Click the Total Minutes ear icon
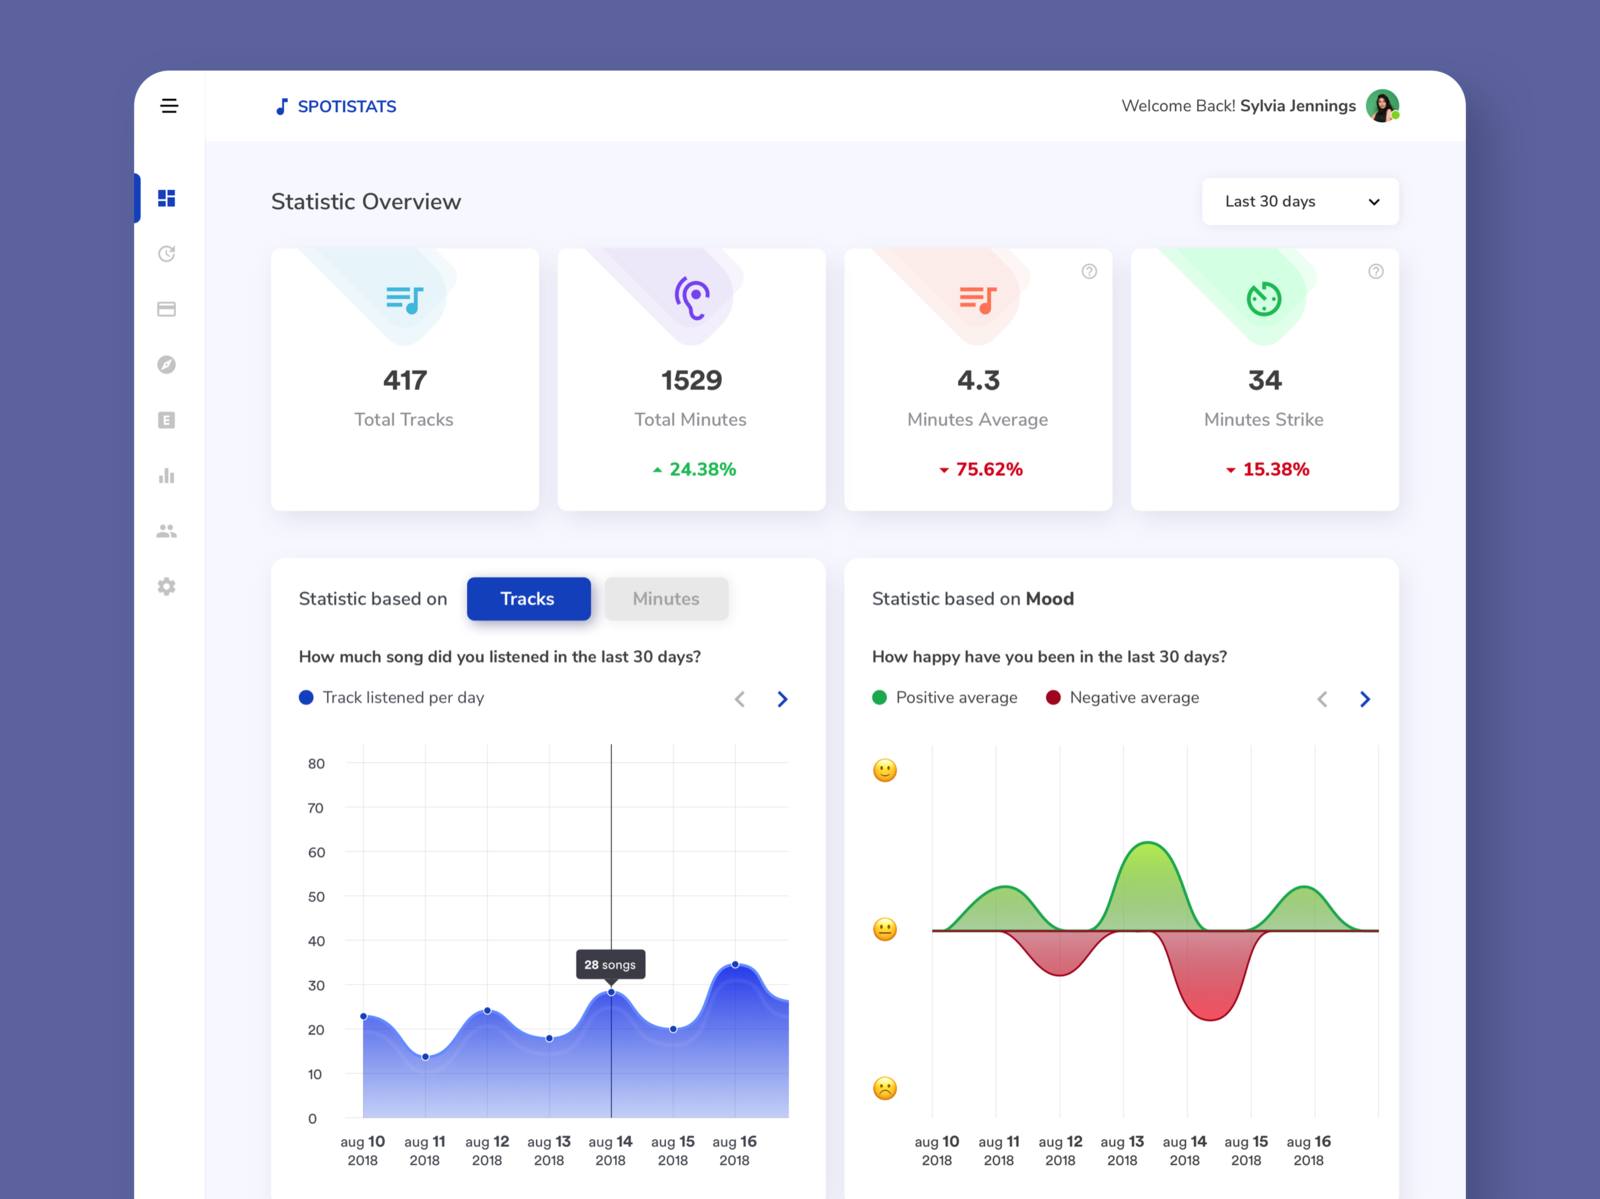 (692, 298)
